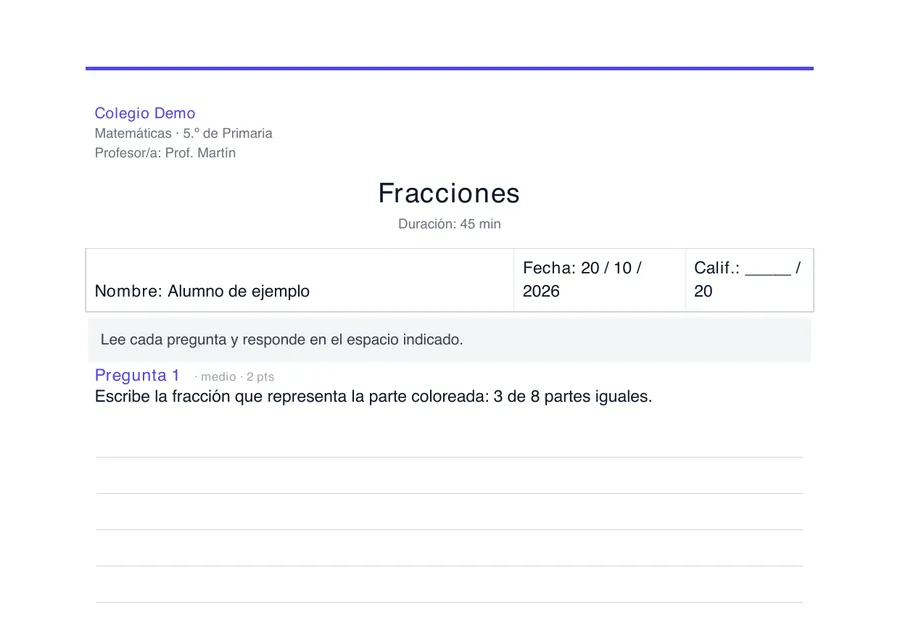The height and width of the screenshot is (636, 900).
Task: Click the 'Fecha: 20 / 10 / 2026' cell
Action: 599,280
